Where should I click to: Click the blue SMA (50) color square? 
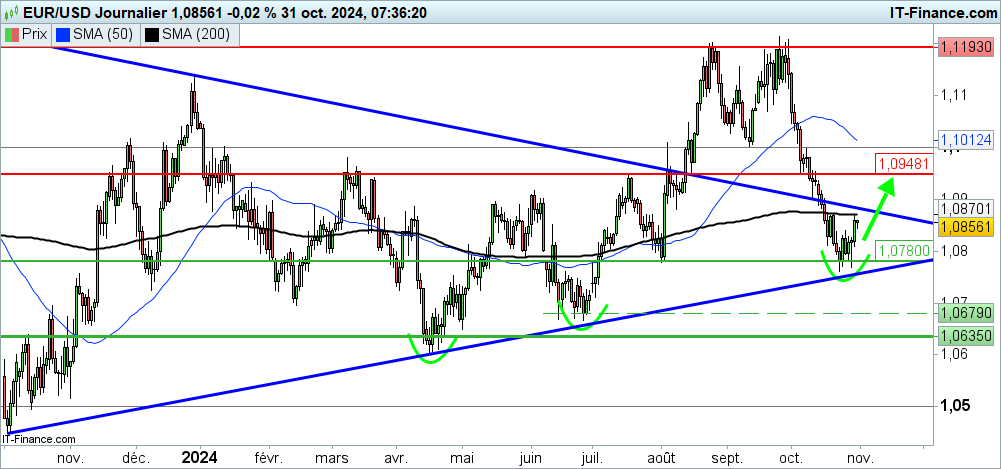[x=63, y=34]
